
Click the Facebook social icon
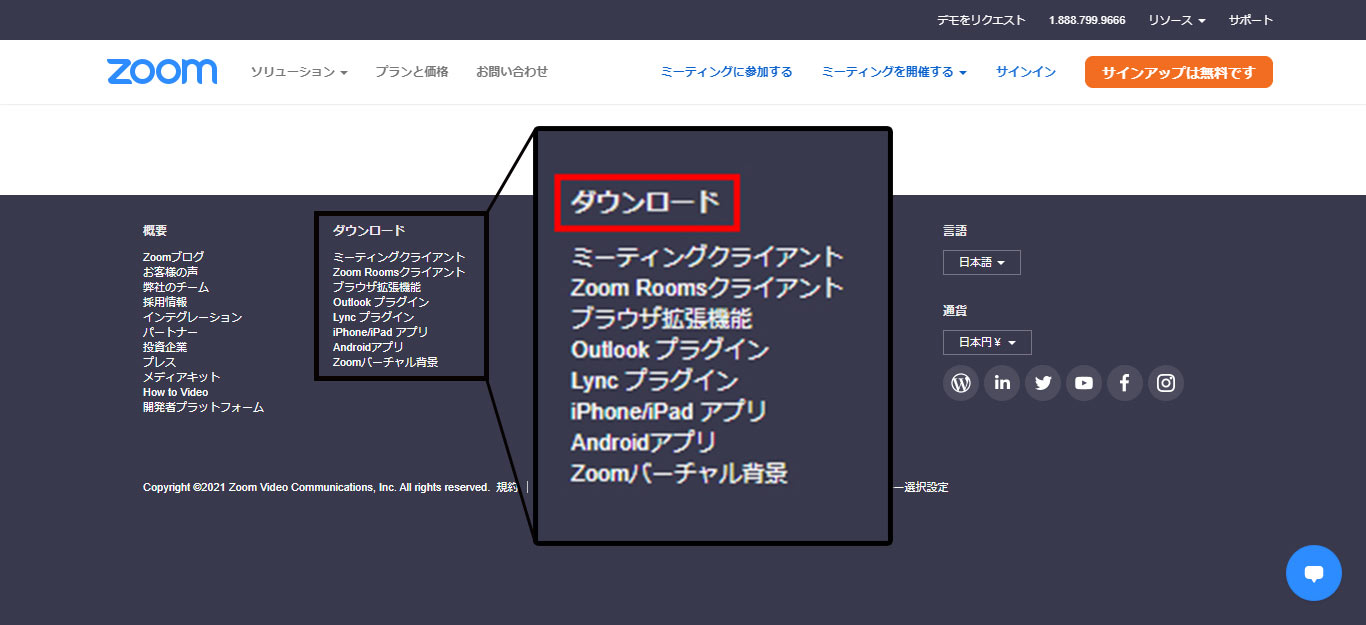click(x=1125, y=383)
